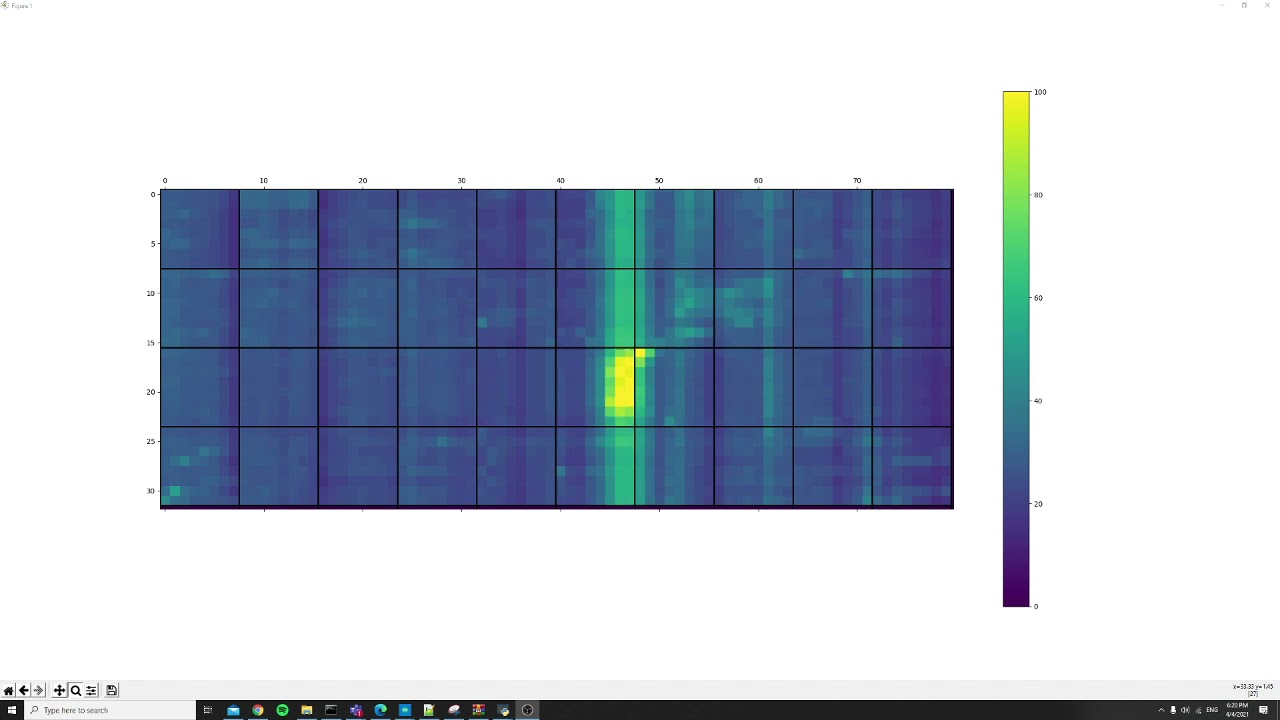Select the active Figure window taskbar icon

[527, 710]
